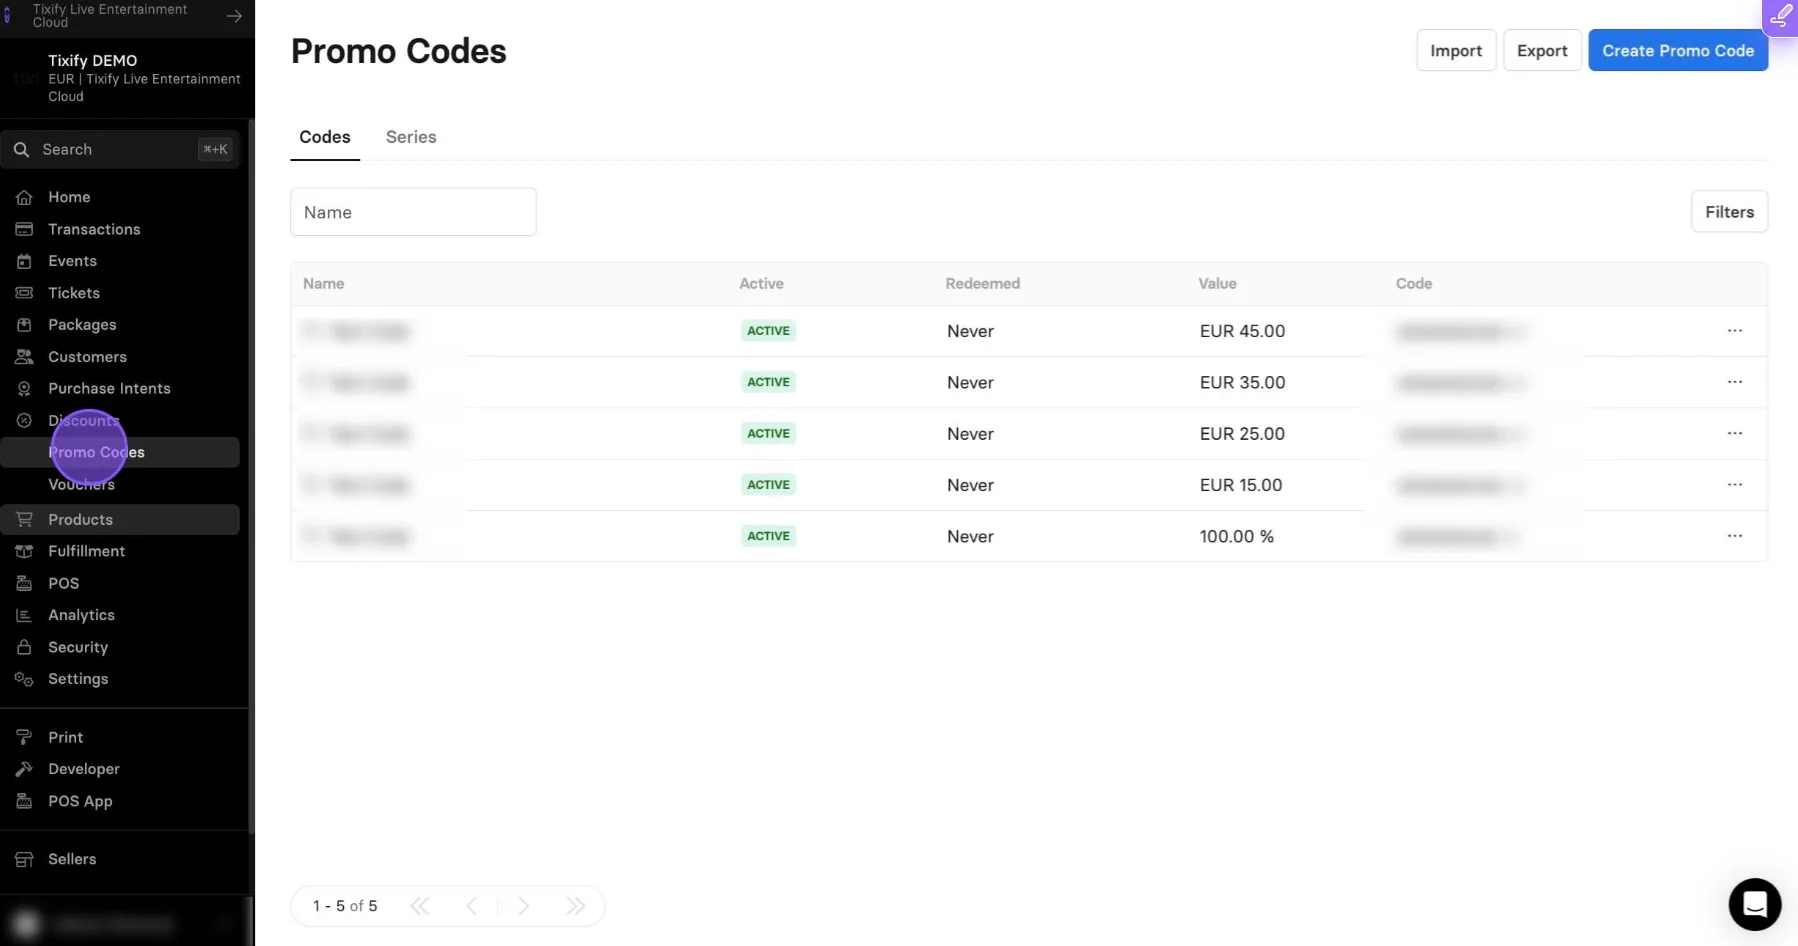Click Create Promo Code
1798x946 pixels.
[1678, 50]
